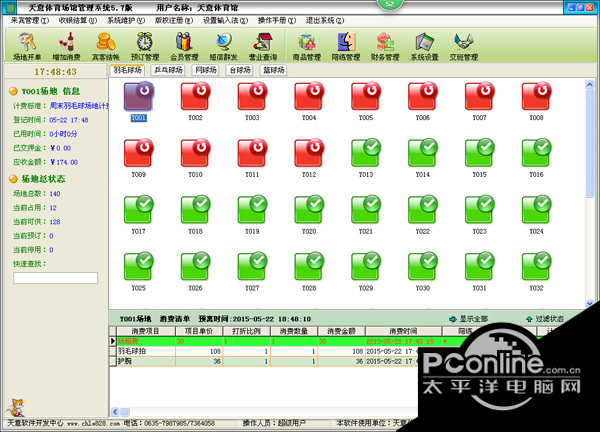Switch to the 羽毛球场 tab
Image resolution: width=600 pixels, height=432 pixels.
coord(127,70)
